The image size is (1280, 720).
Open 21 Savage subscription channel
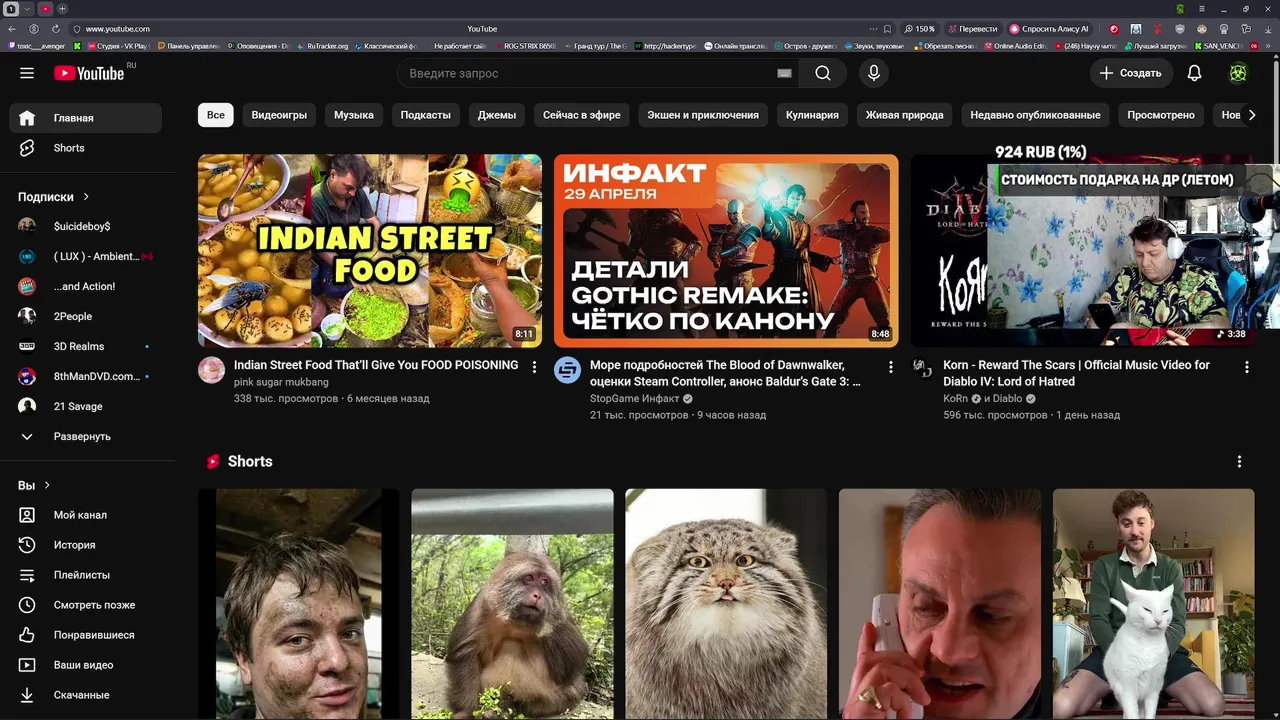[x=86, y=407]
